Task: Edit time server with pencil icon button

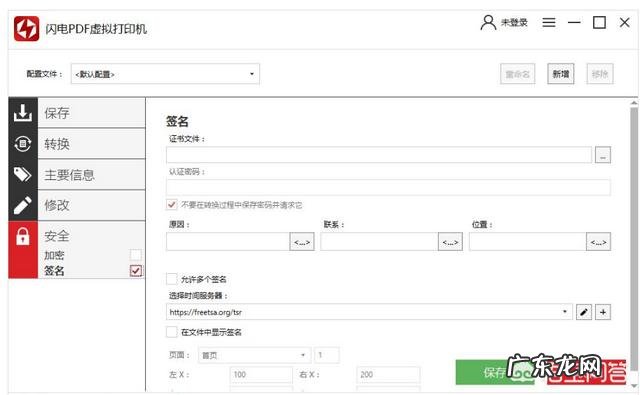Action: (584, 312)
